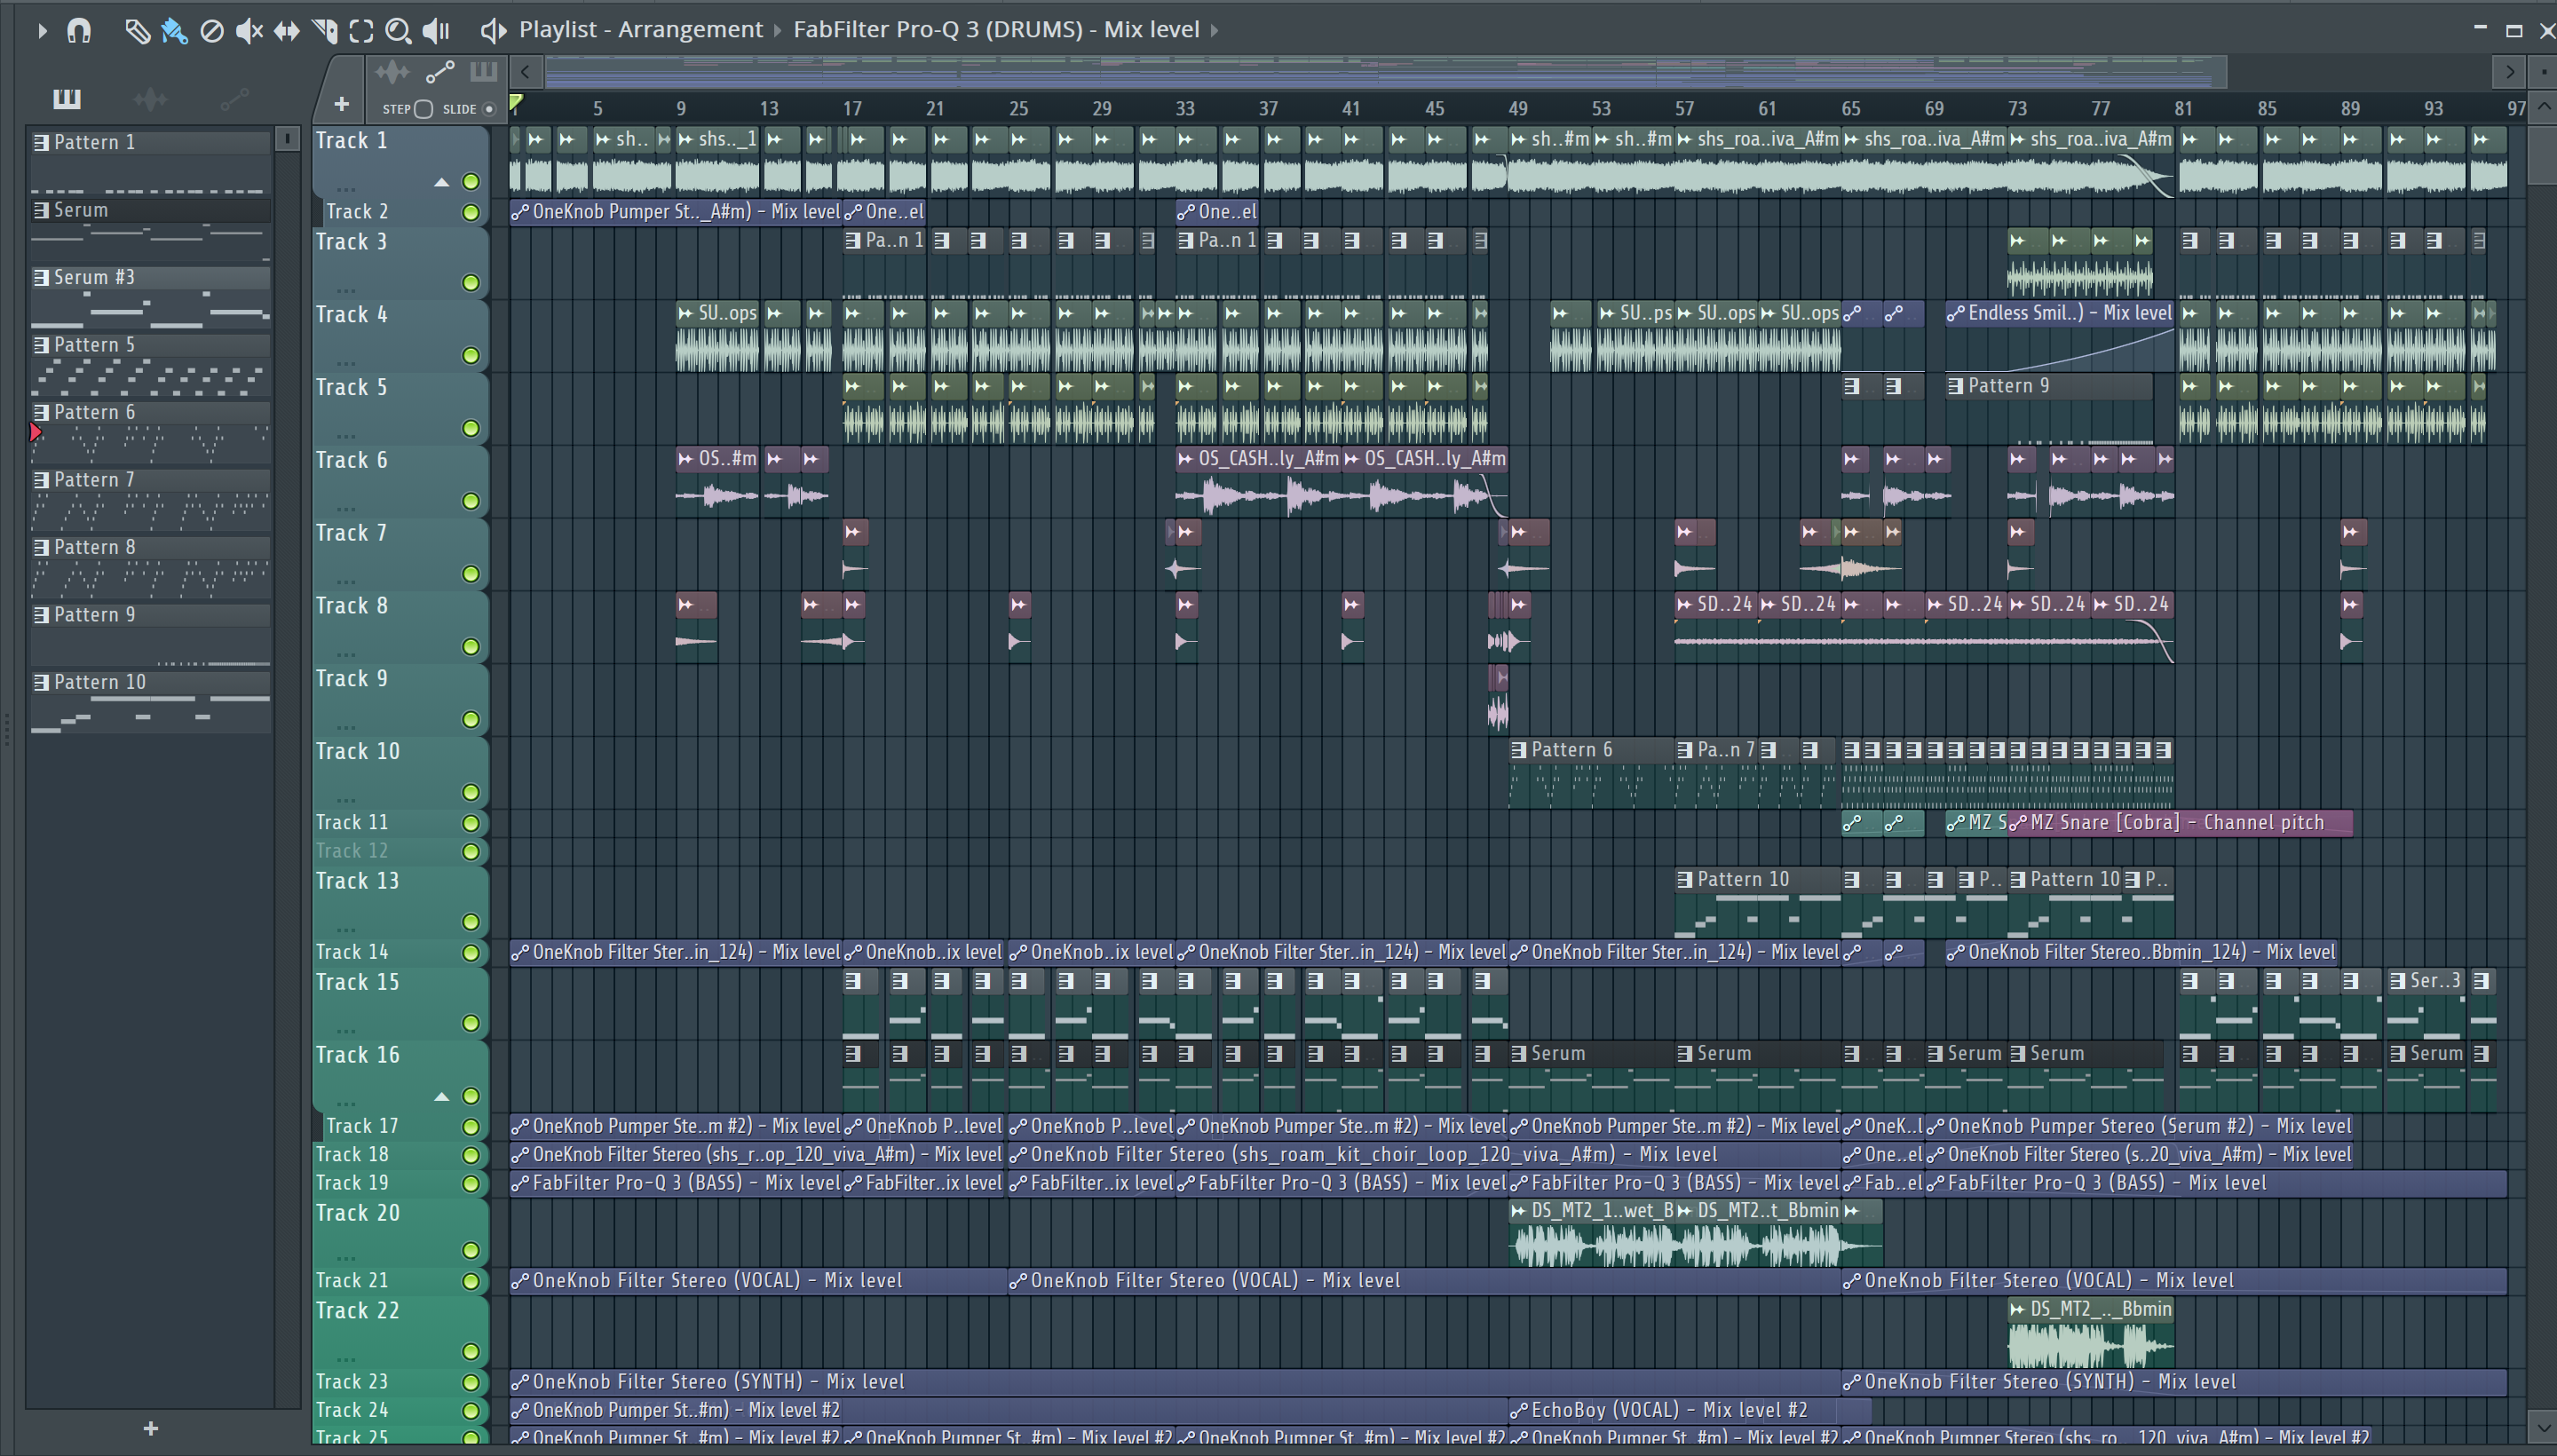This screenshot has width=2557, height=1456.
Task: Jump to bar 17 on timeline
Action: (852, 108)
